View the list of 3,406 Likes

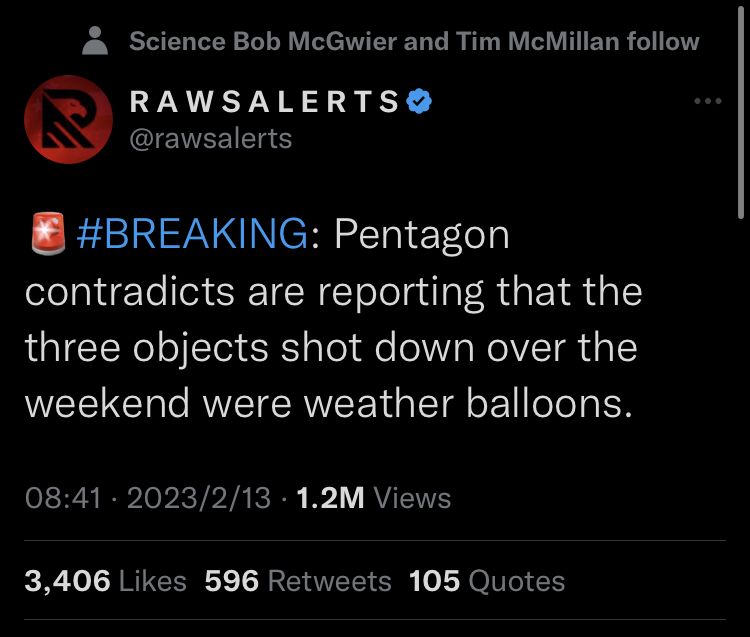click(x=105, y=581)
